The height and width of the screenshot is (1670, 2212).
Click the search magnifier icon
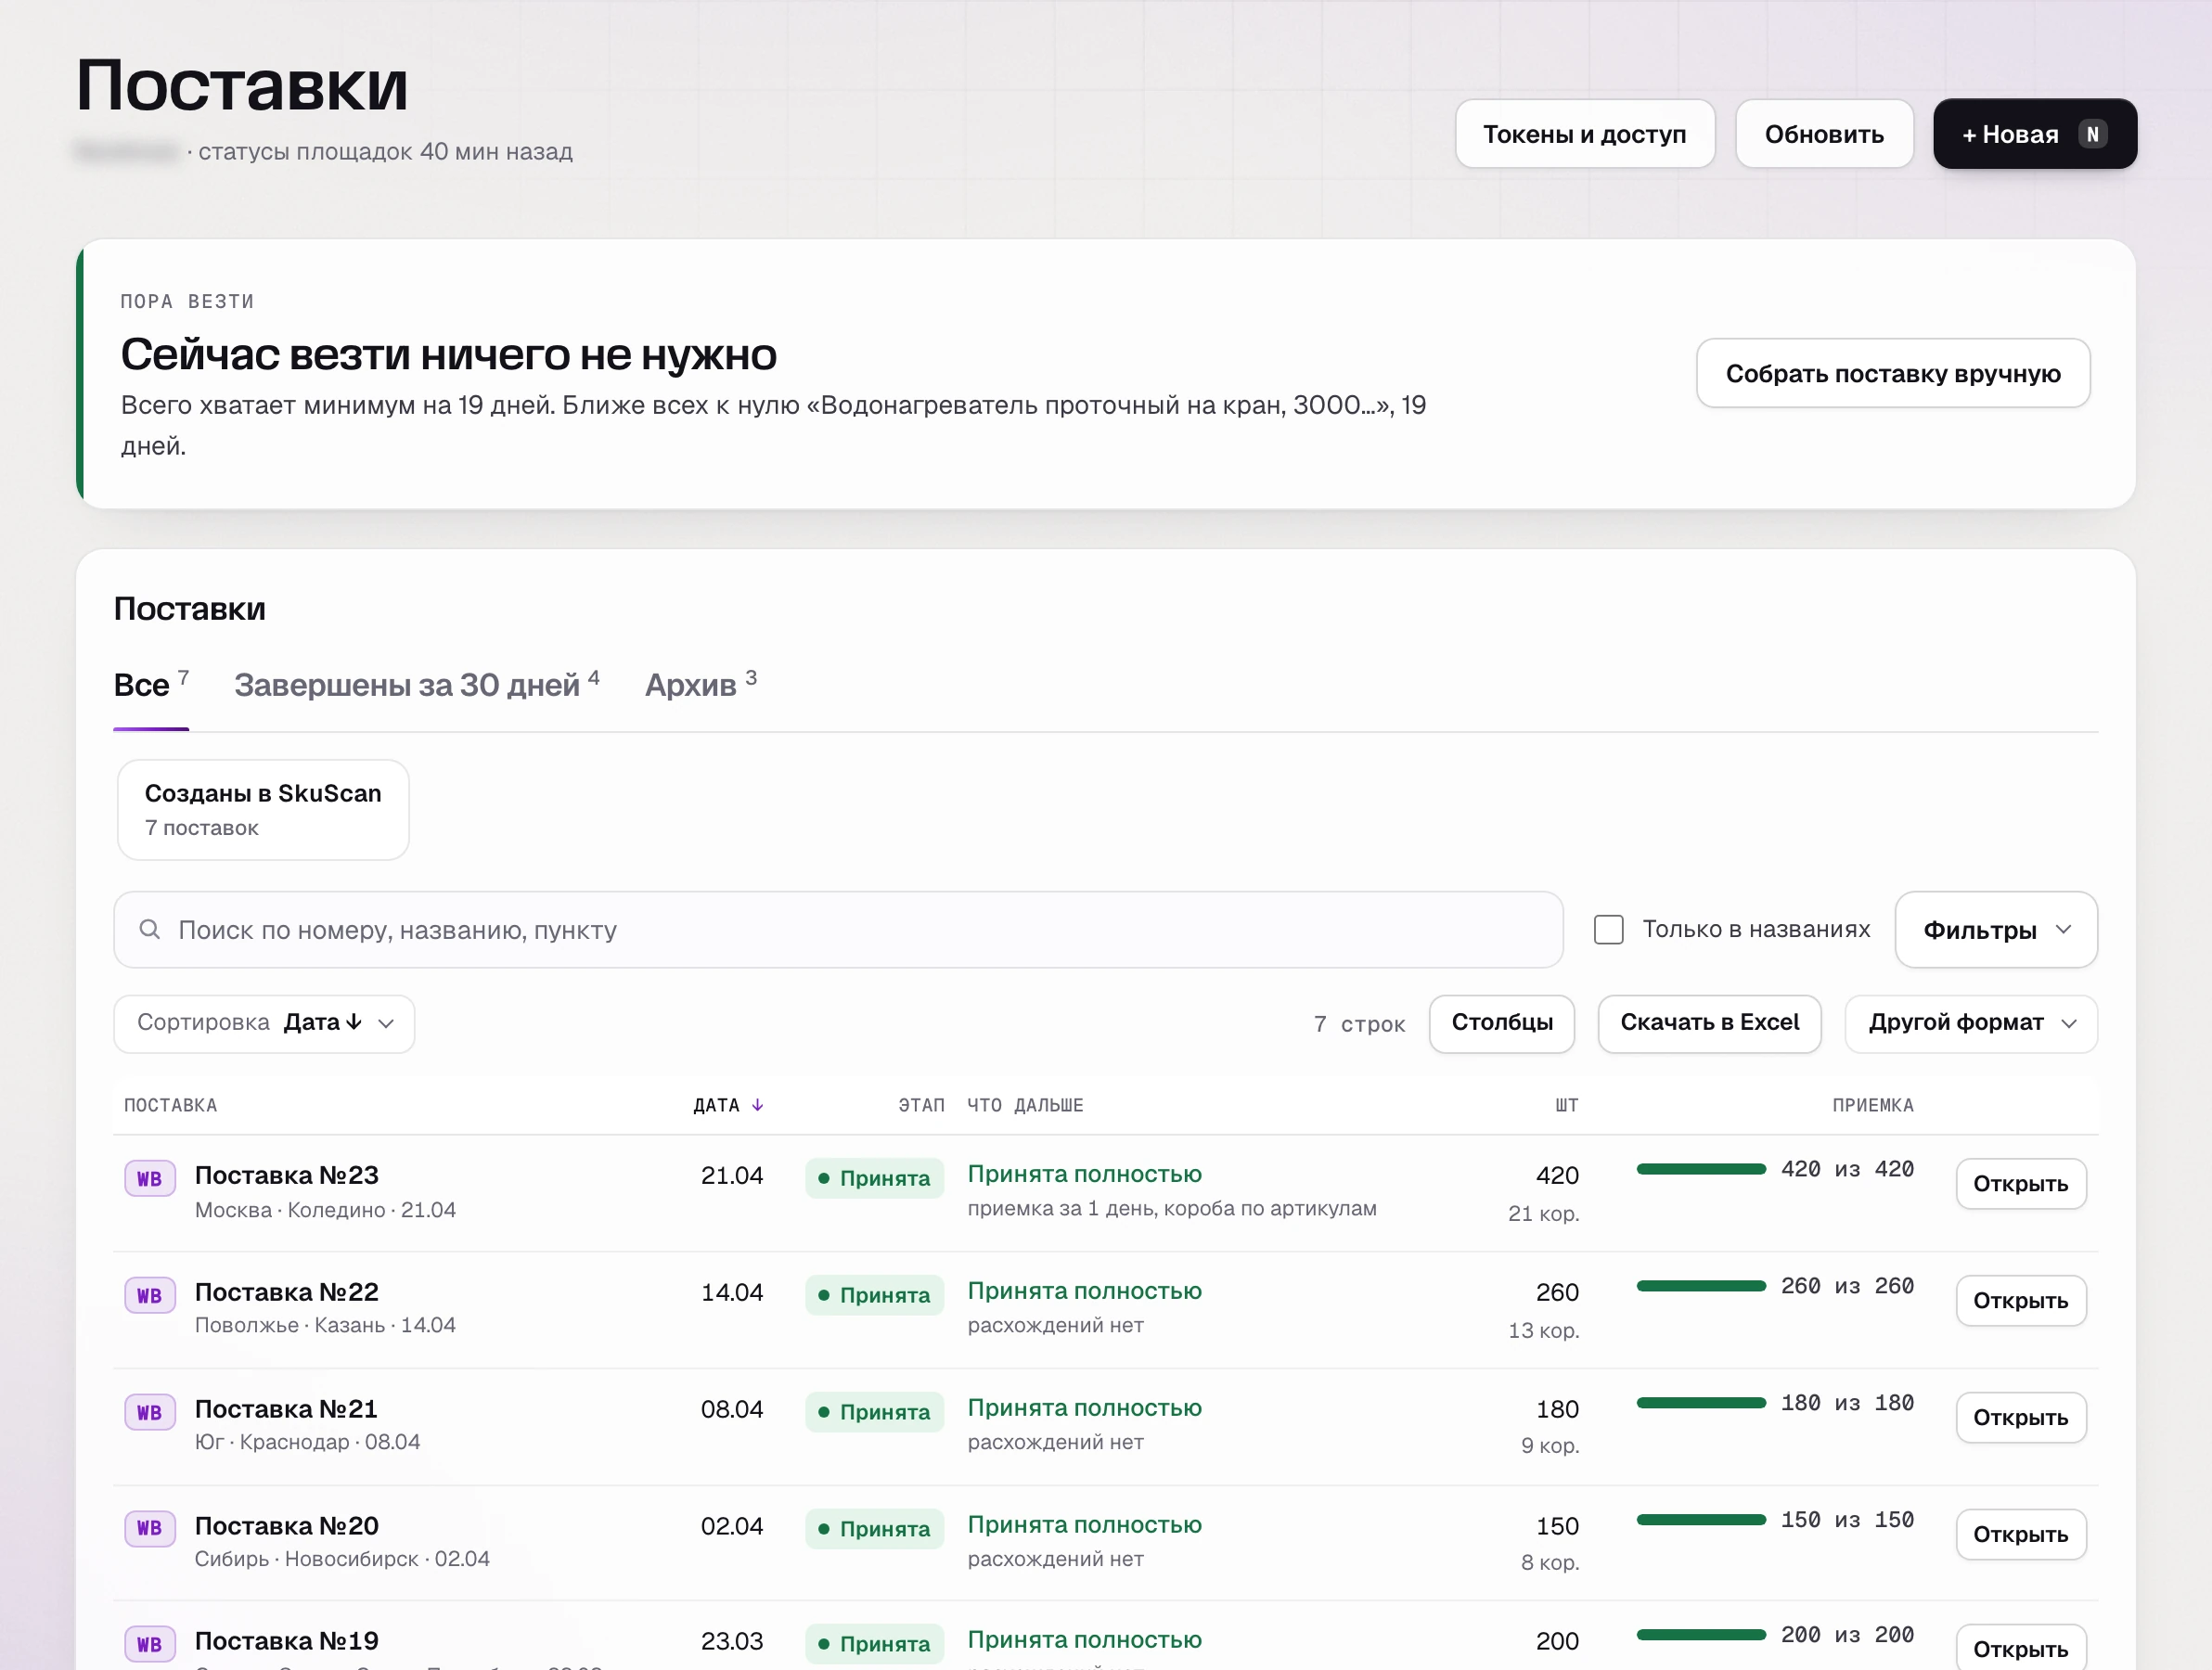click(x=150, y=930)
